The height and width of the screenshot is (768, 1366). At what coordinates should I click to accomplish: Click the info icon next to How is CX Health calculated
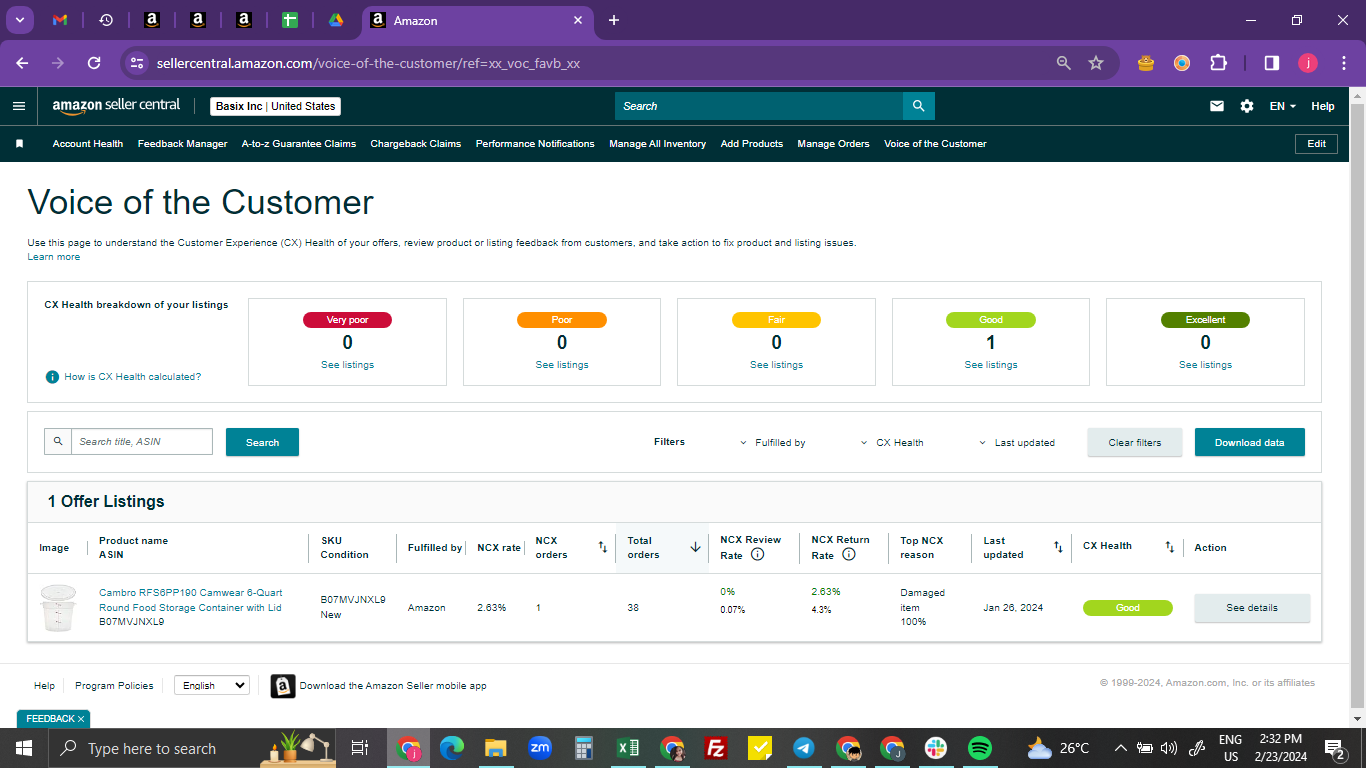[x=52, y=377]
